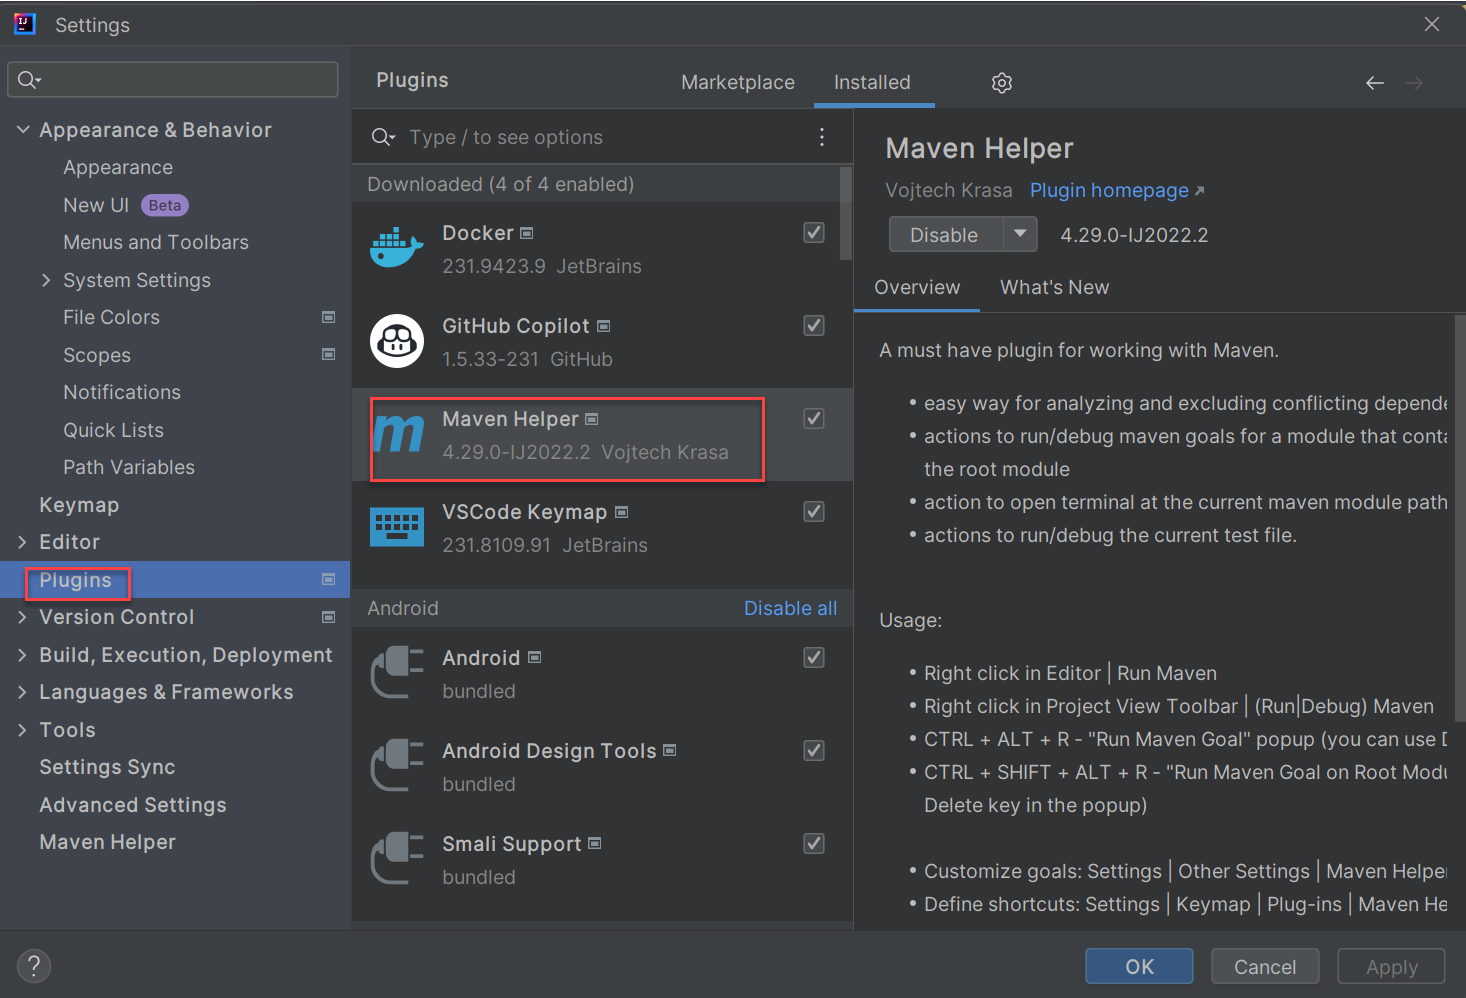Click the IntelliJ IDEA logo in title bar
1466x998 pixels.
pyautogui.click(x=25, y=24)
